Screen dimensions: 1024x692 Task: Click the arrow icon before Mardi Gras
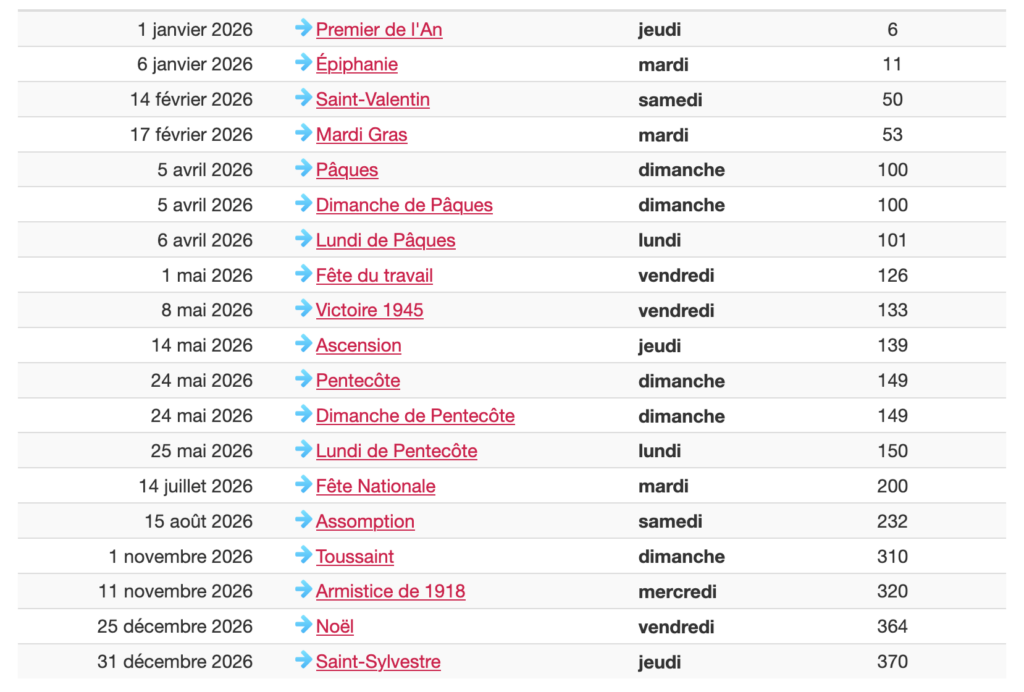304,133
